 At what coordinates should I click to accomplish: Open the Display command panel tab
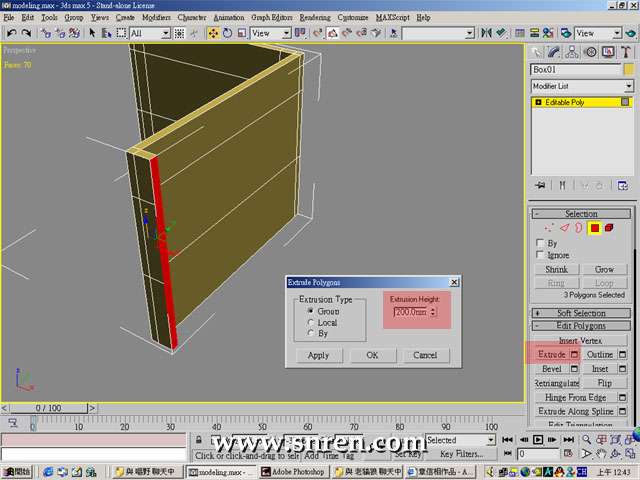tap(608, 52)
